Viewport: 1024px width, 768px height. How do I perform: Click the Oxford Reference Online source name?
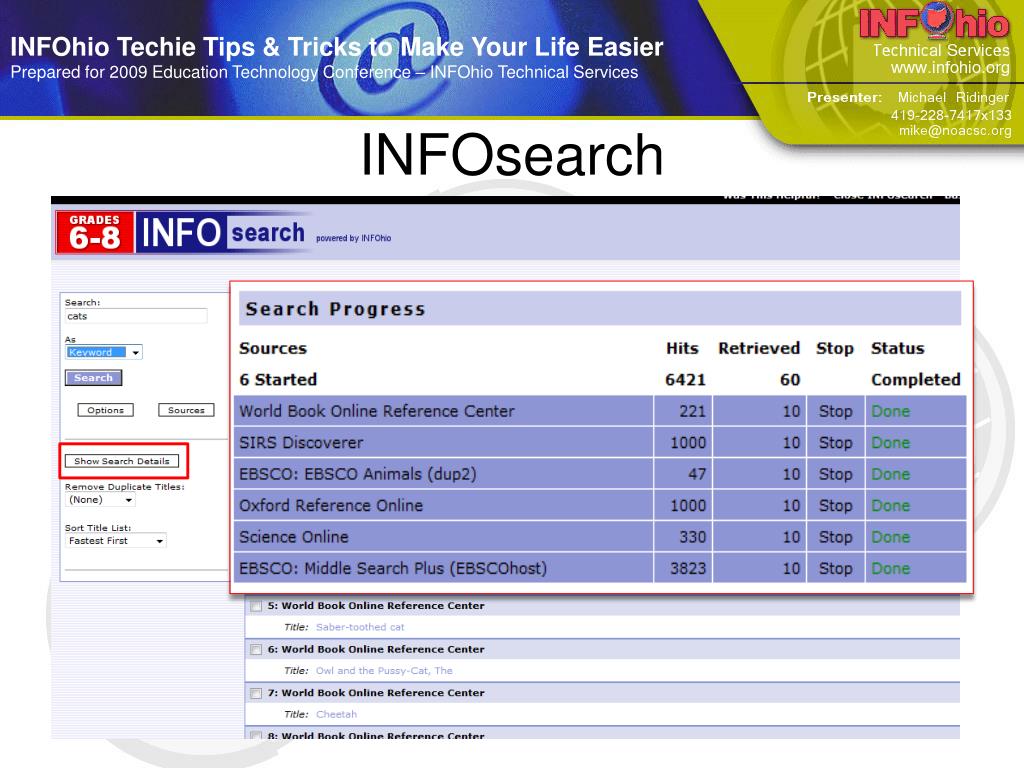pos(331,505)
